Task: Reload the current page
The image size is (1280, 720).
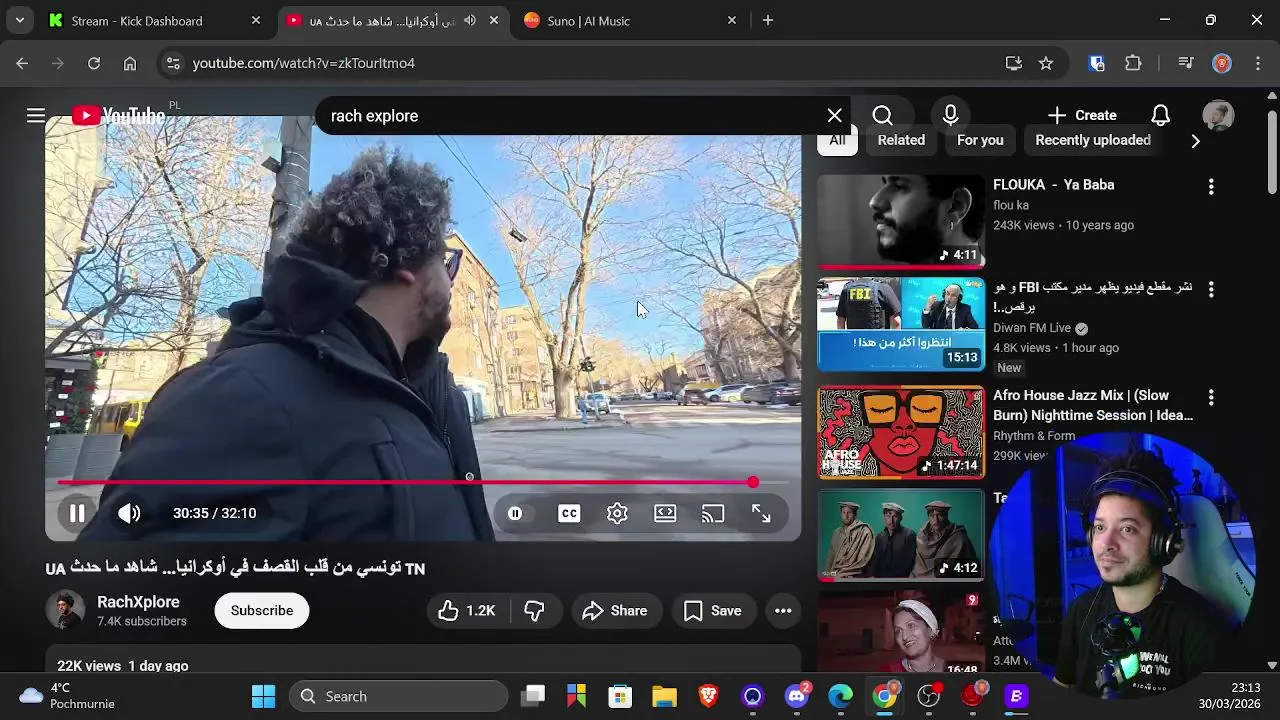Action: point(94,63)
